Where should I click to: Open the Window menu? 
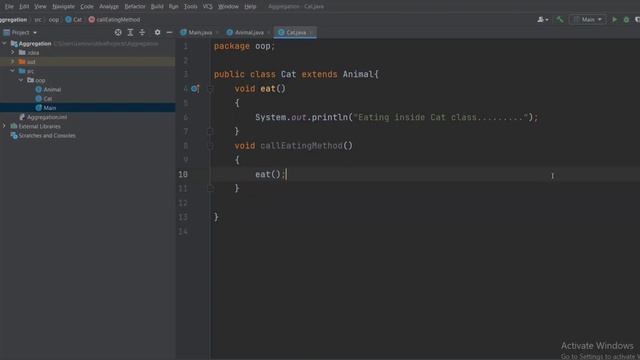click(x=228, y=7)
